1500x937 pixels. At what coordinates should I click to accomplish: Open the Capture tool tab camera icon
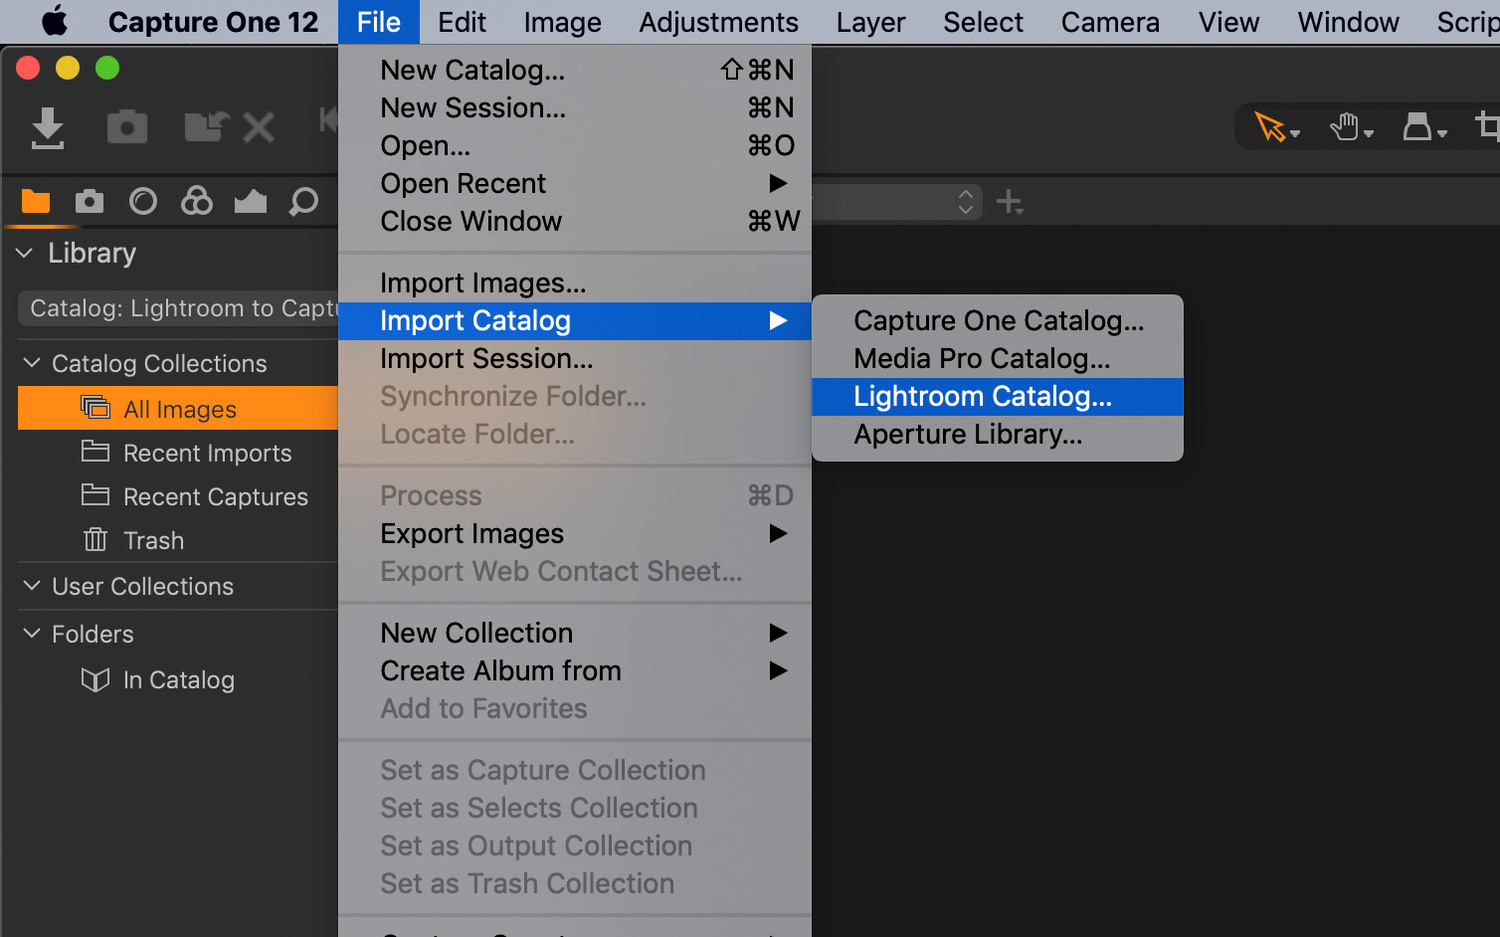tap(89, 202)
